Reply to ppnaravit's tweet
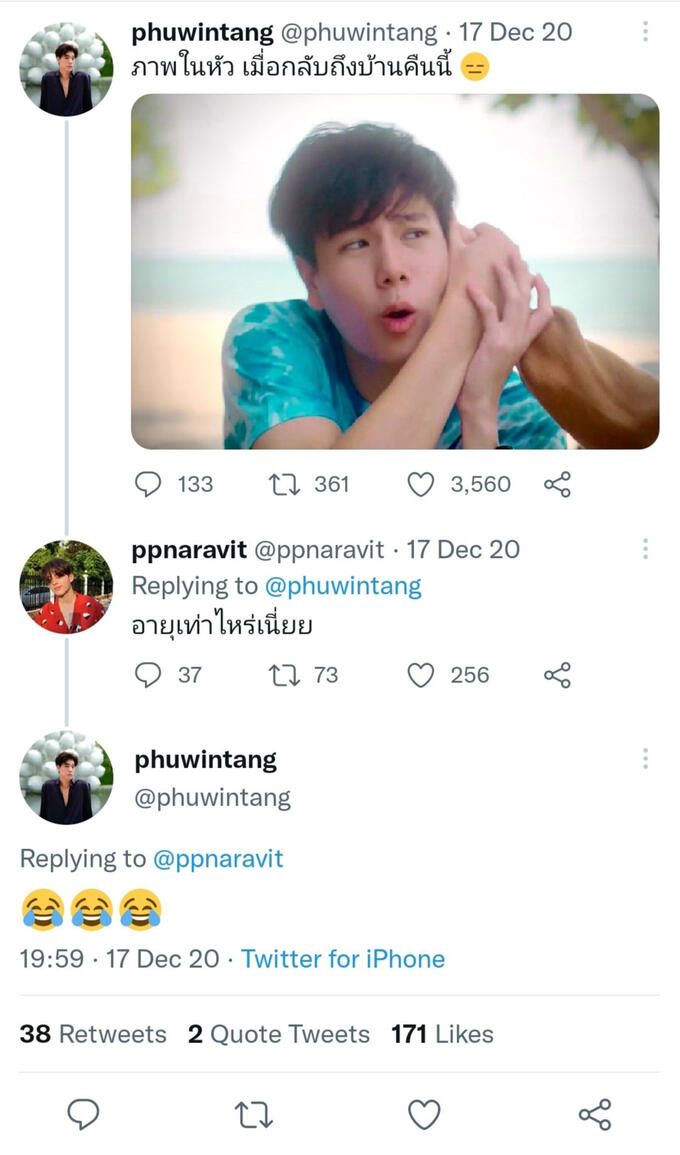This screenshot has height=1155, width=680. (148, 675)
